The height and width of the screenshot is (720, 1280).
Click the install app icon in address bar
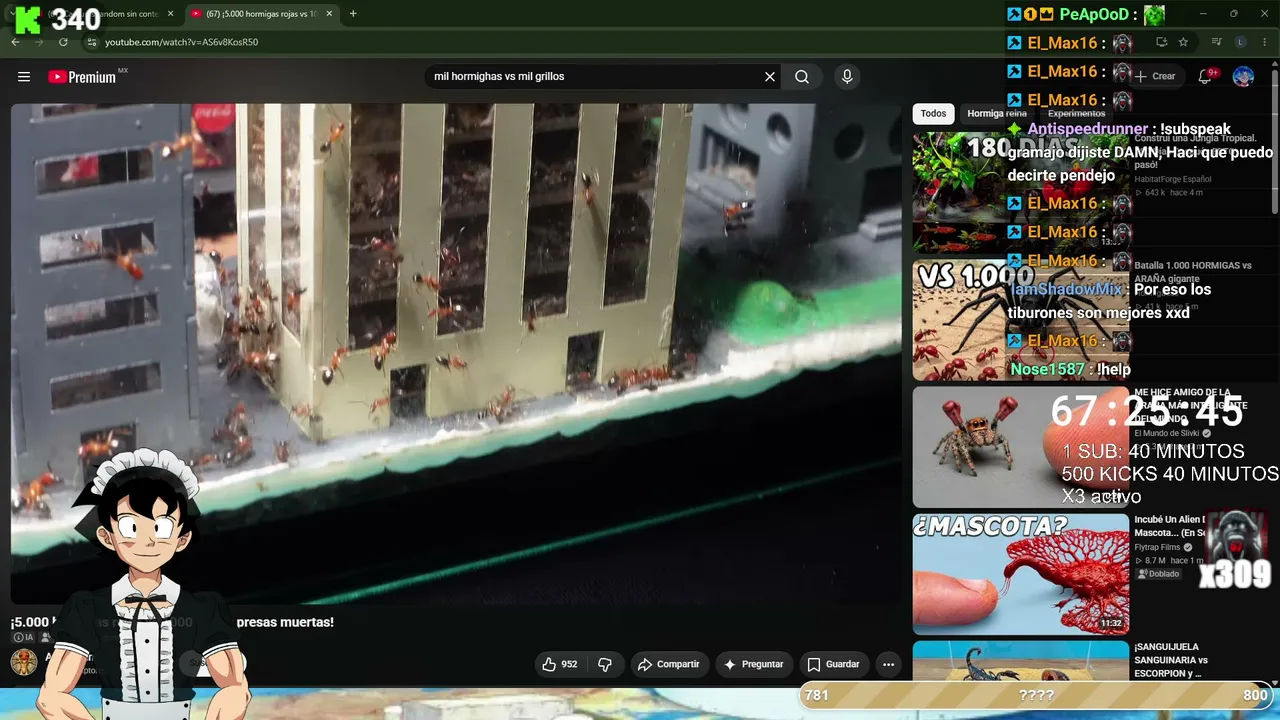1161,42
